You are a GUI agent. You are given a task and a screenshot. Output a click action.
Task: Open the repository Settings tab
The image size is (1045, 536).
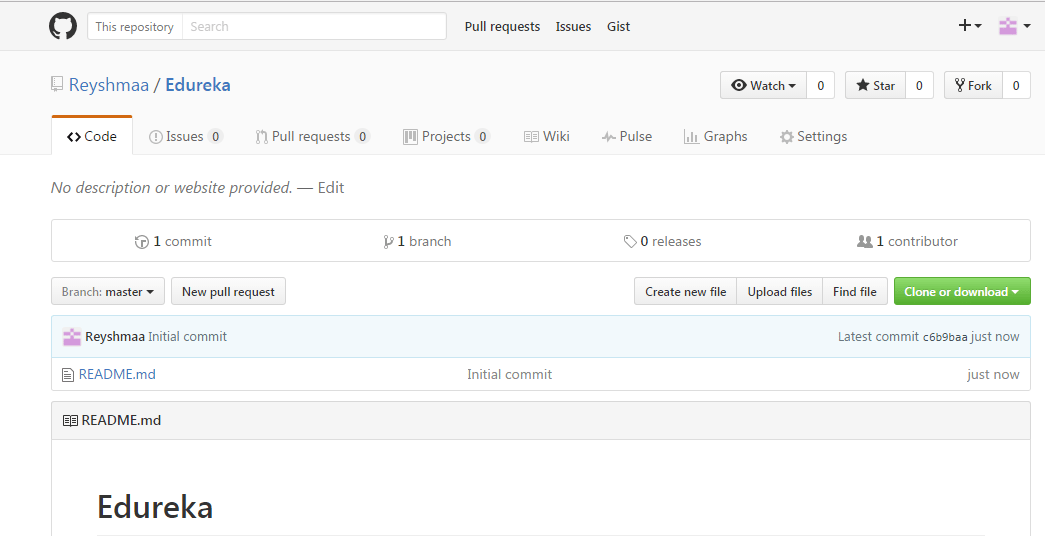(x=813, y=136)
